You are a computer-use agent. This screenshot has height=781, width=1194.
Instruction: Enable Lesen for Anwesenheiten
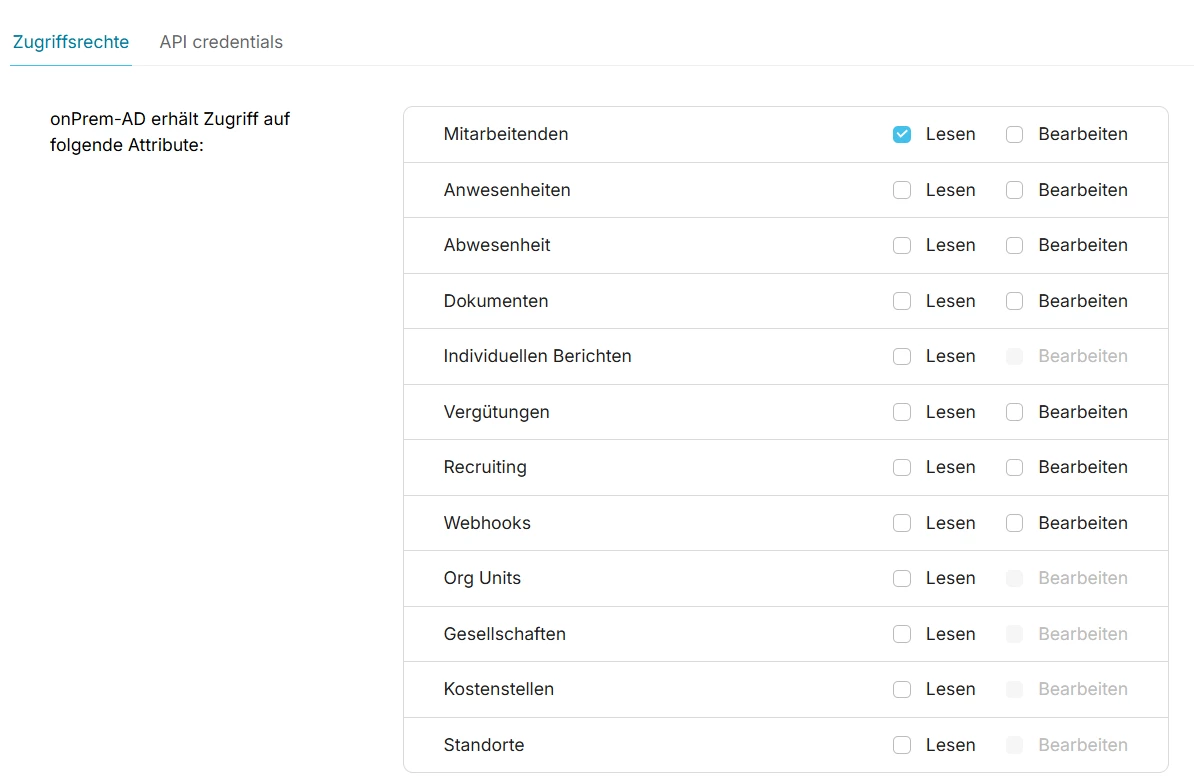(902, 190)
